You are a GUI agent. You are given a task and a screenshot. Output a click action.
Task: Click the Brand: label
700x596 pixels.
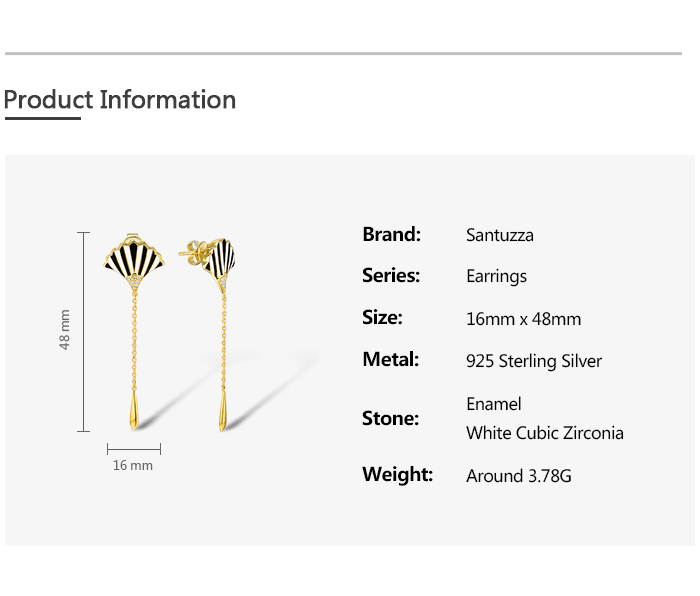coord(391,235)
